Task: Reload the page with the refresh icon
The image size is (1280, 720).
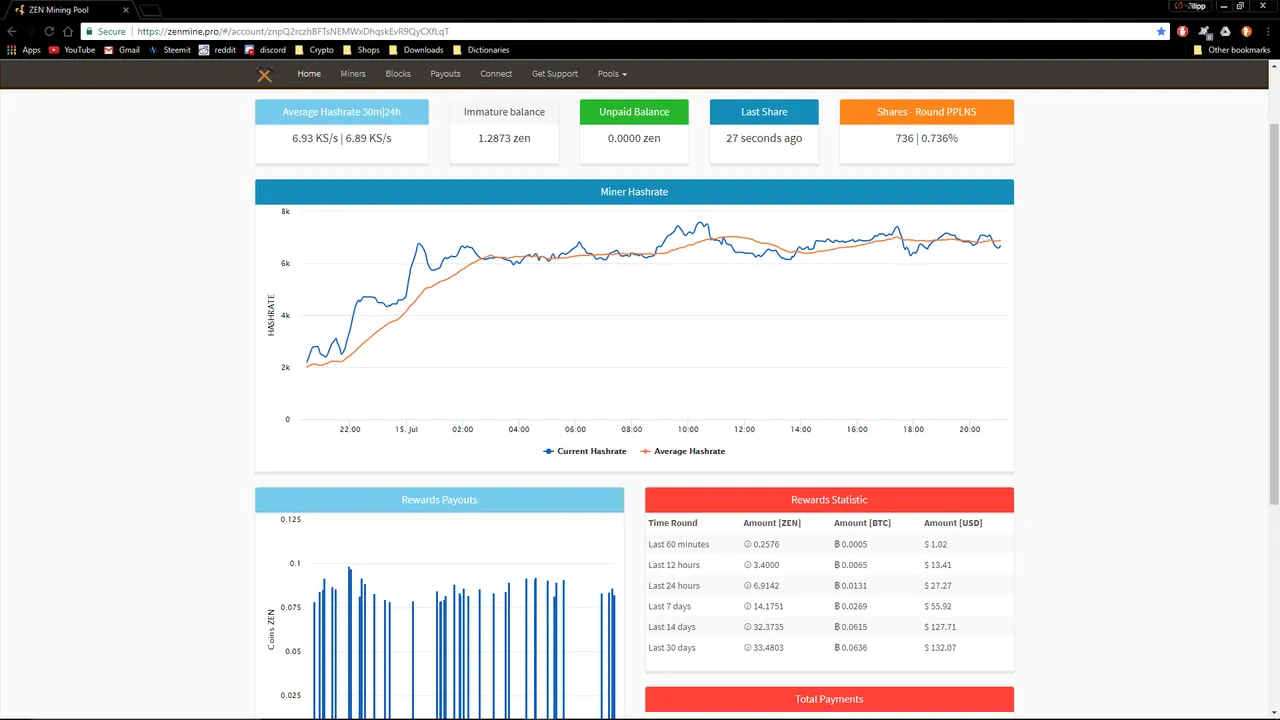Action: (49, 31)
